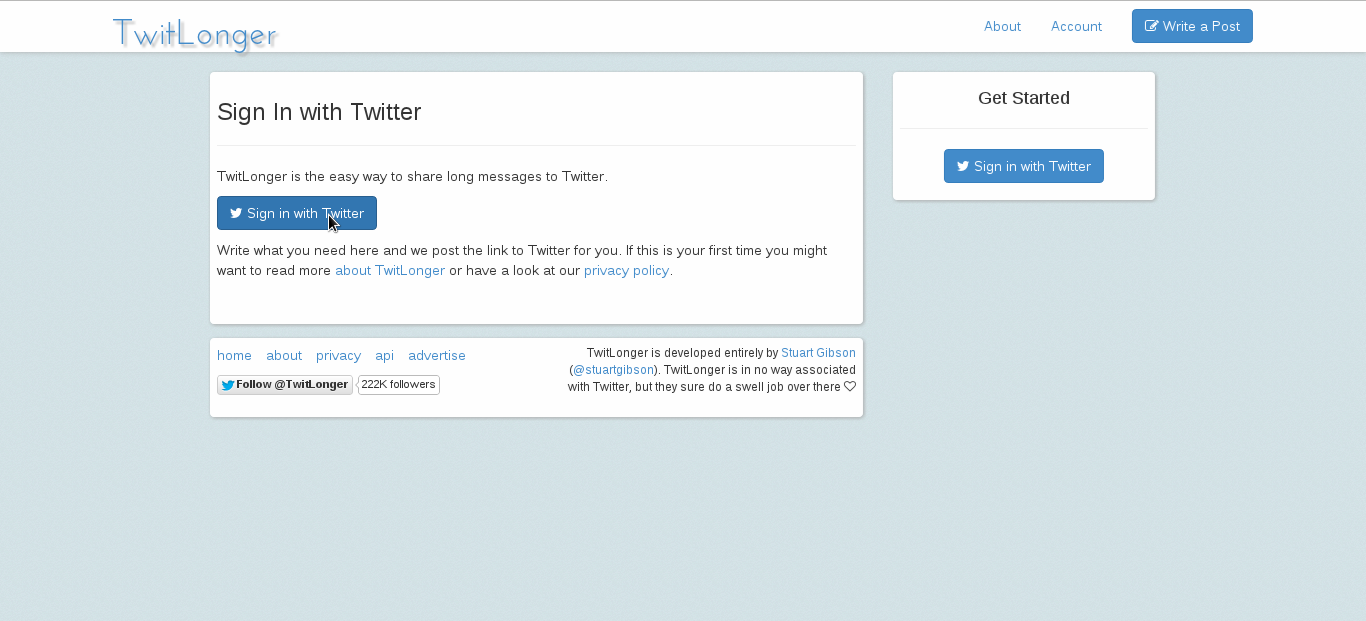Click Sign in with Twitter under Get Started
Image resolution: width=1366 pixels, height=621 pixels.
point(1024,166)
